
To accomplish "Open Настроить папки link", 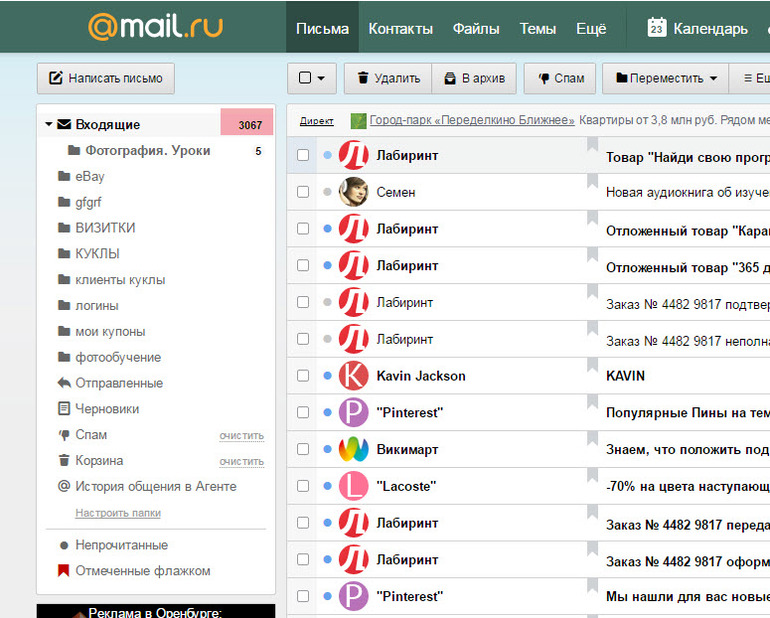I will pos(118,513).
